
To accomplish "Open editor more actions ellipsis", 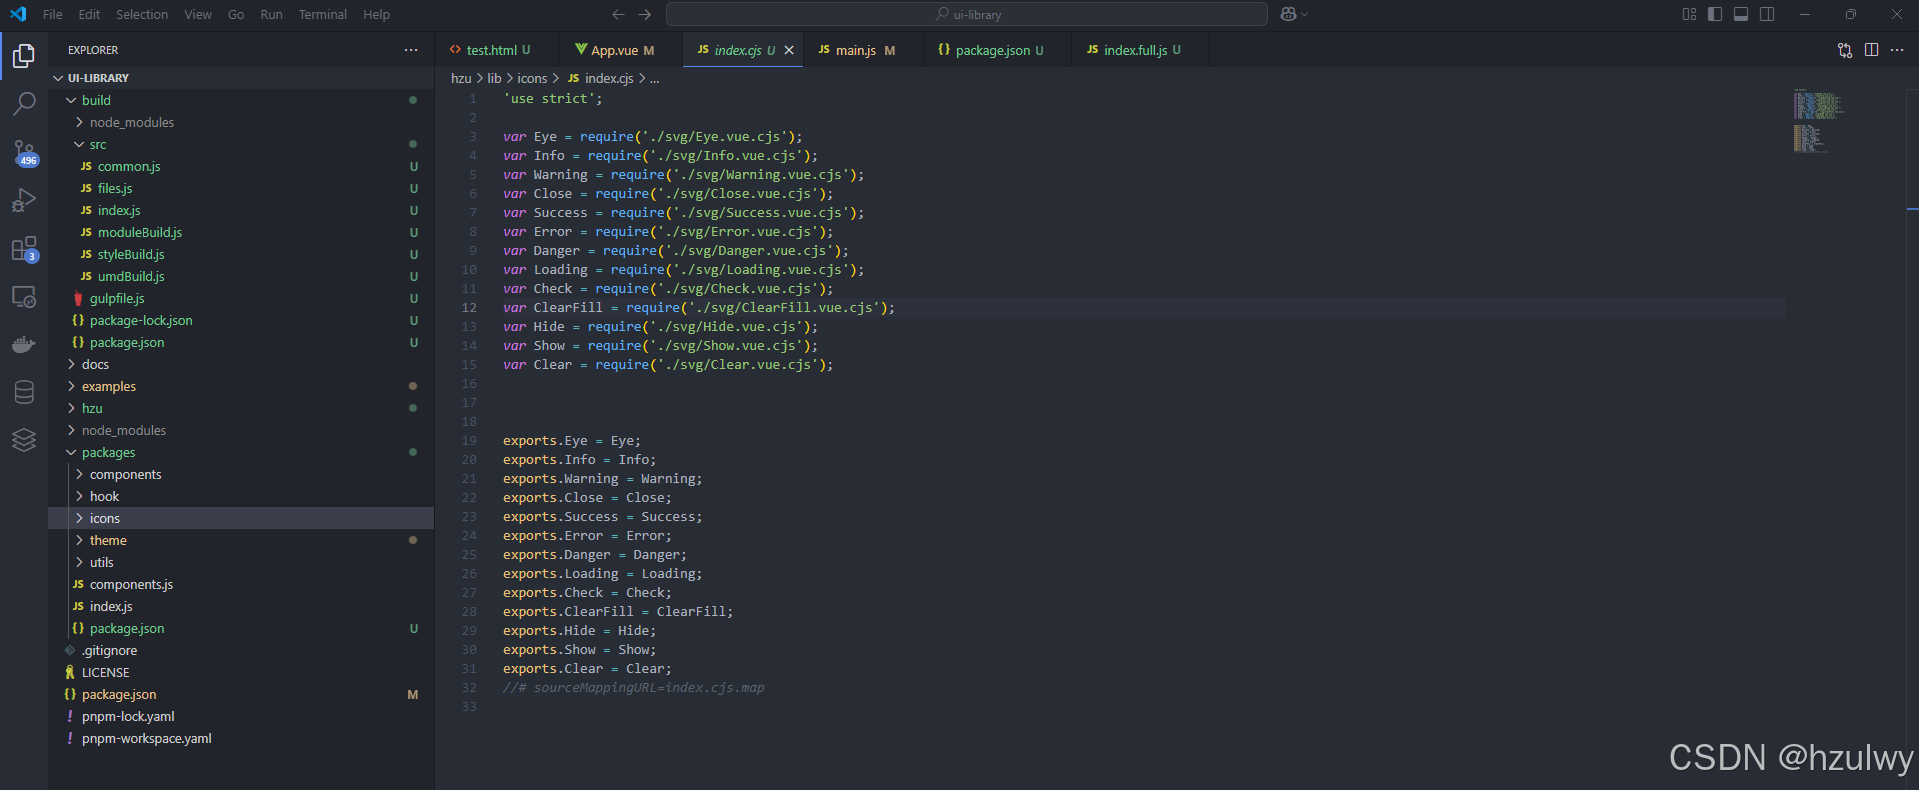I will (x=1897, y=50).
